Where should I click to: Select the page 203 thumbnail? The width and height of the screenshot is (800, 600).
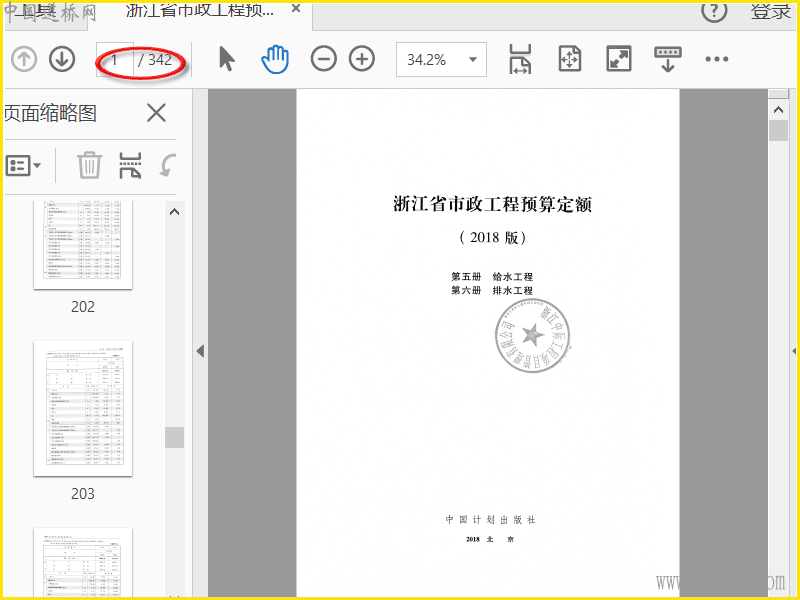click(83, 409)
